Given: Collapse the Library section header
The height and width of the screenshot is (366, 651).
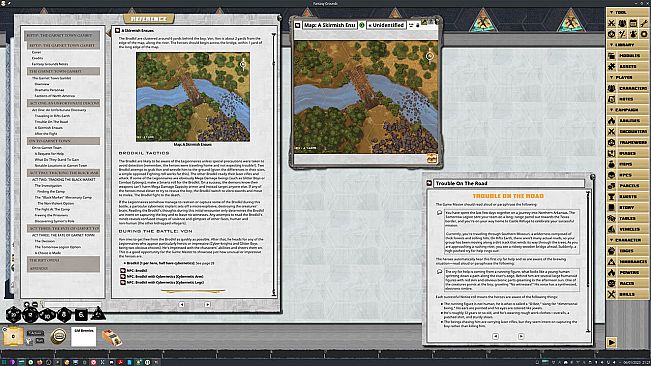Looking at the screenshot, I should (x=627, y=44).
